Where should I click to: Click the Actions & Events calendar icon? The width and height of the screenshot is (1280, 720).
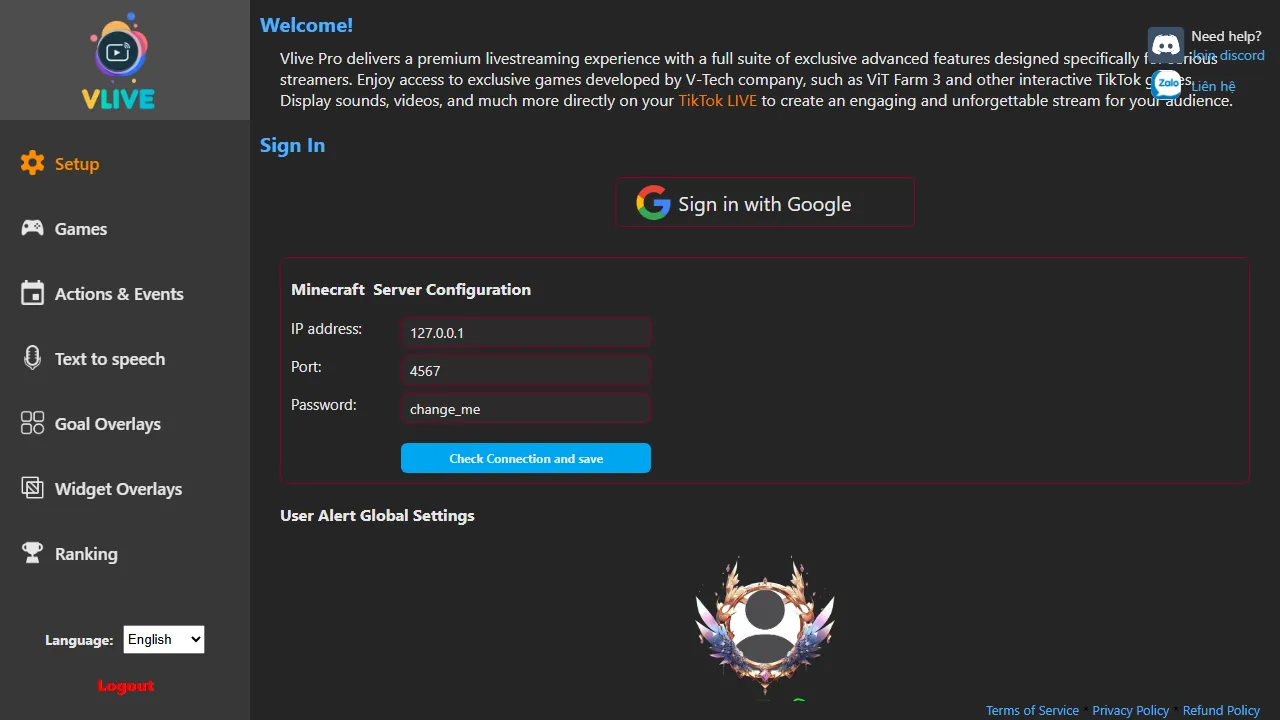tap(33, 293)
